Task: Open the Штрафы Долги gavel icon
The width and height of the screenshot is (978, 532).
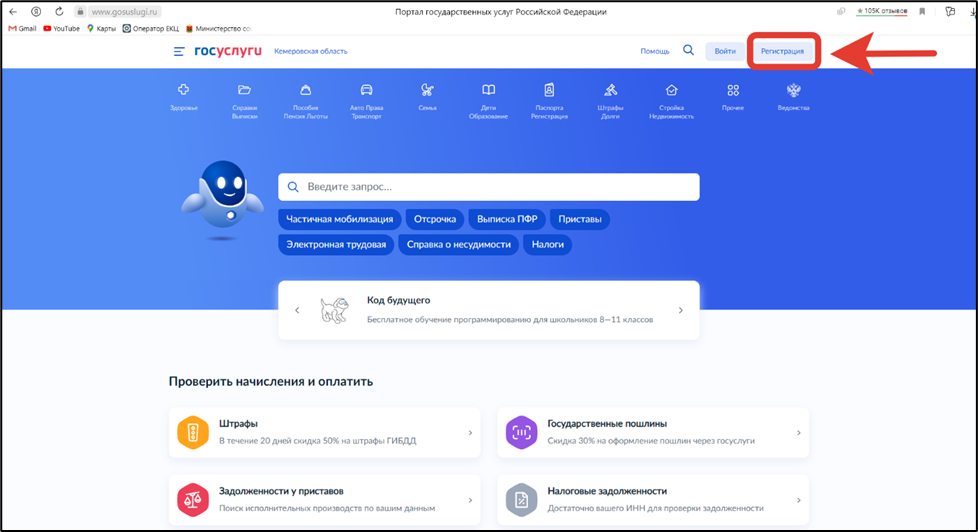Action: click(x=610, y=90)
